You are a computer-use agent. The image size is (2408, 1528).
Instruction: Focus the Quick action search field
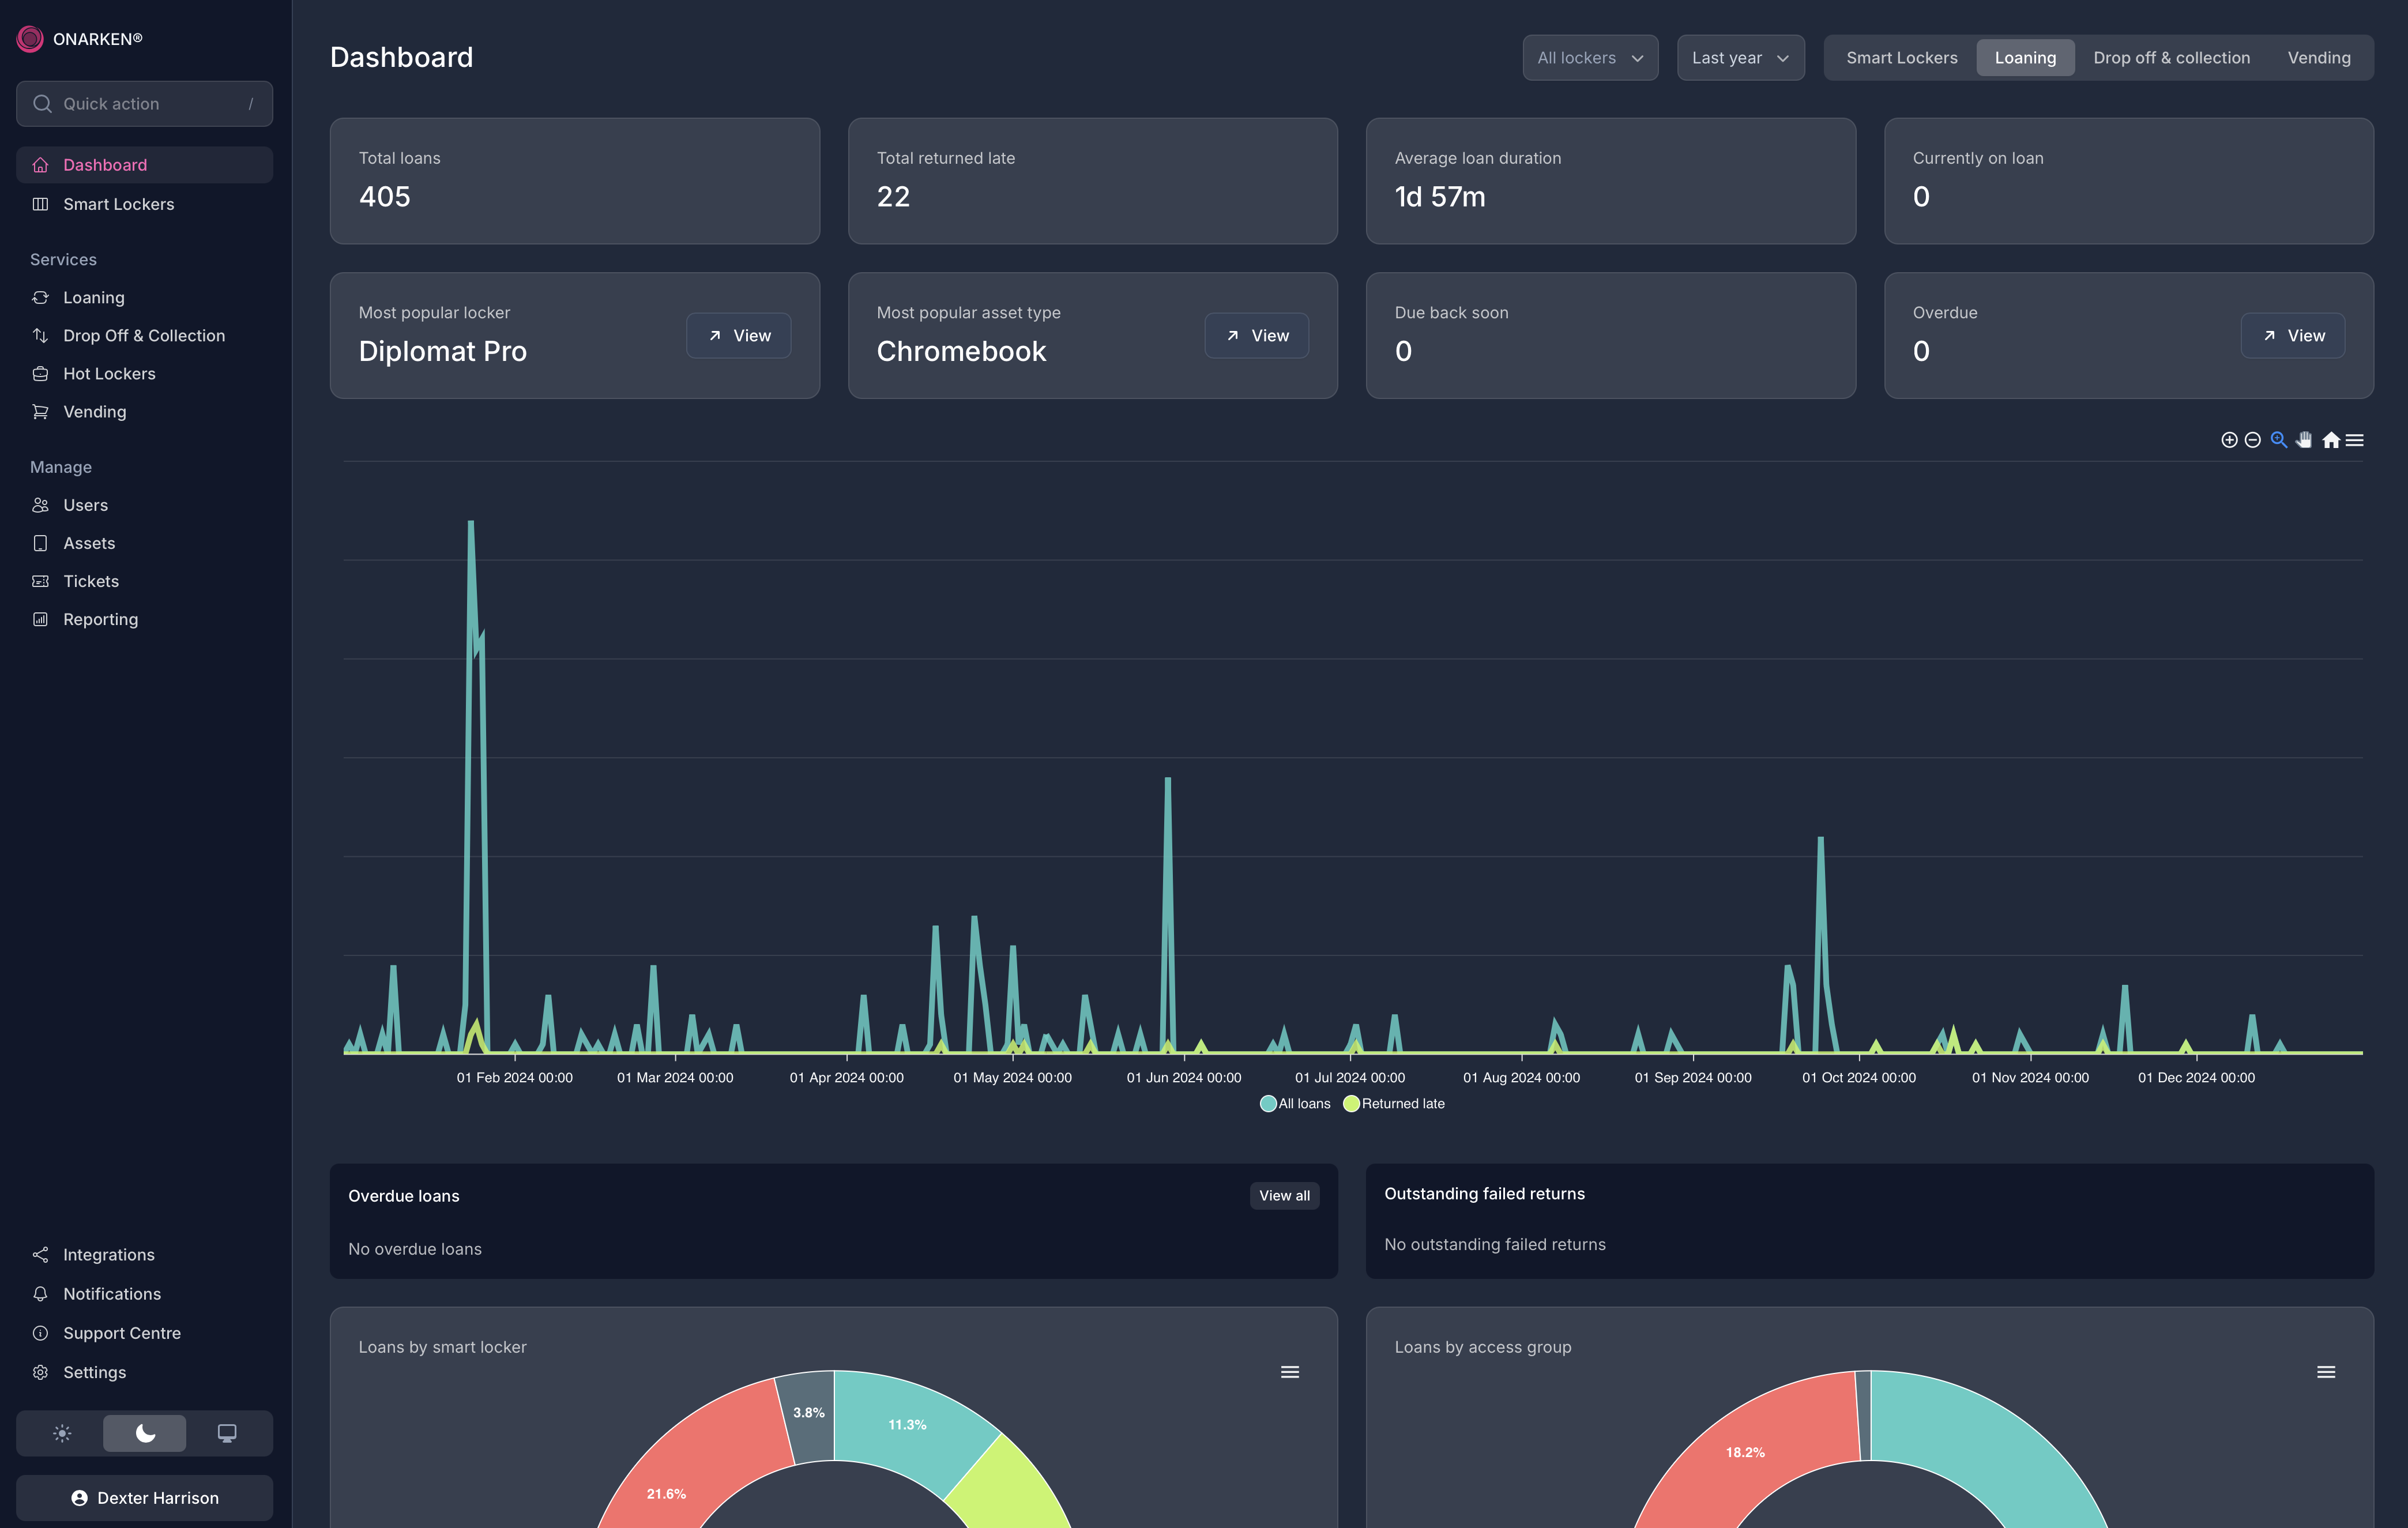click(x=145, y=104)
